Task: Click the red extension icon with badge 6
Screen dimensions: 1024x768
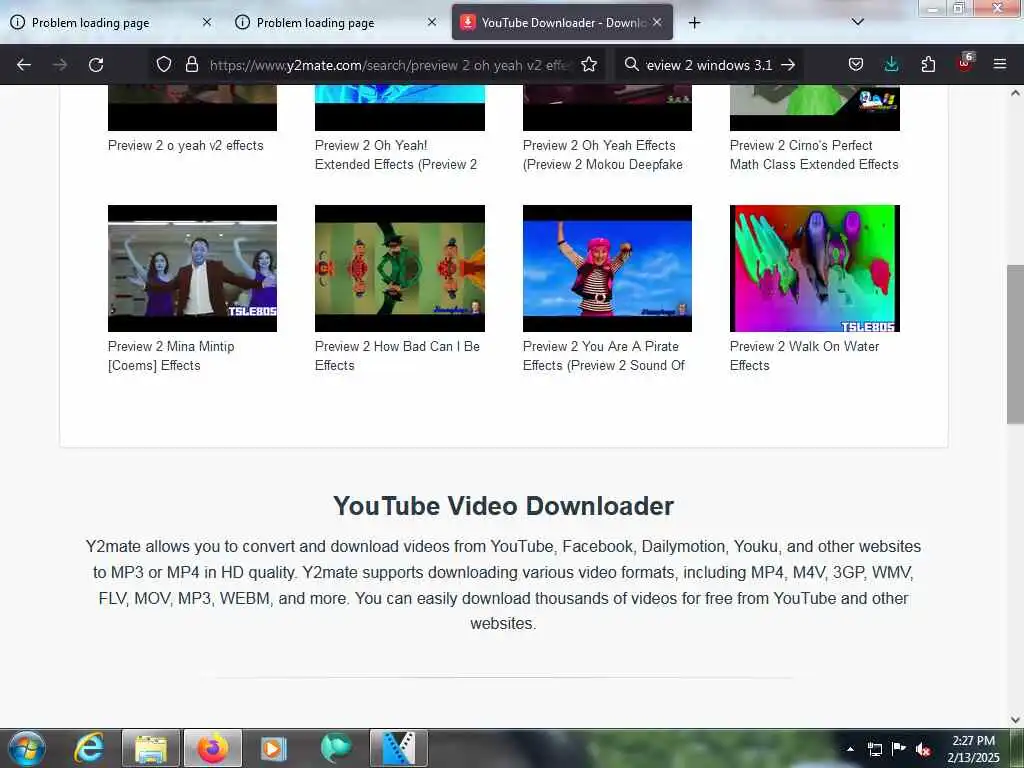Action: point(965,63)
